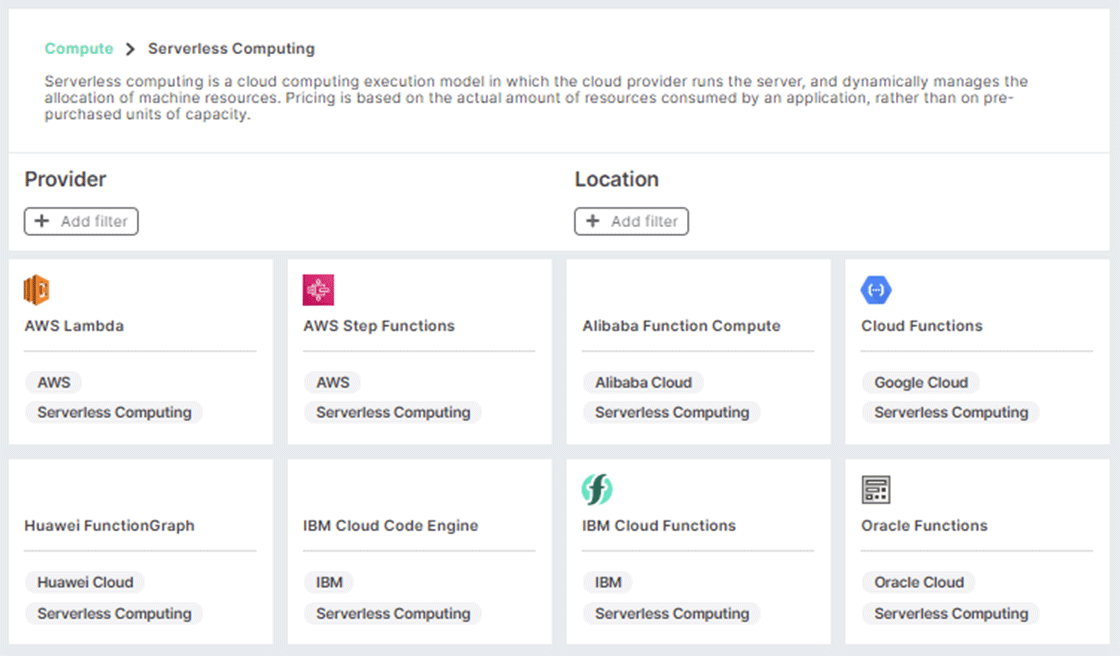This screenshot has width=1120, height=656.
Task: Open IBM Cloud Functions card title
Action: (659, 526)
